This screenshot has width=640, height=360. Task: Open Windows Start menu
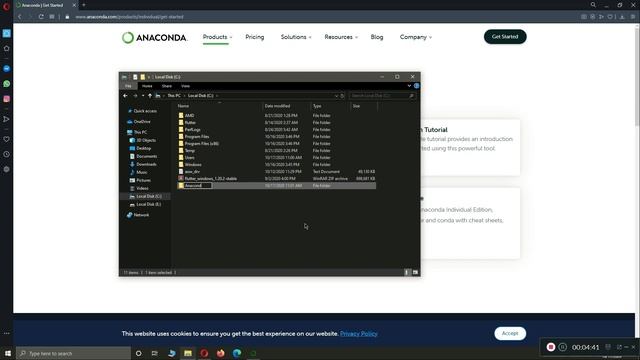(x=8, y=353)
